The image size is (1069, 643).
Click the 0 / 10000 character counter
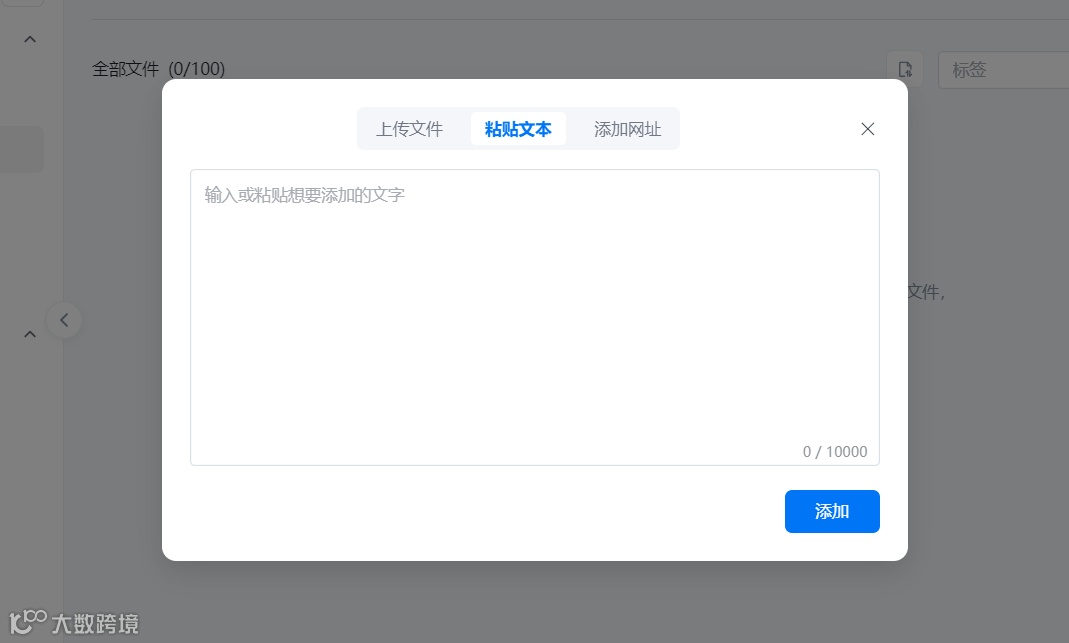coord(835,452)
